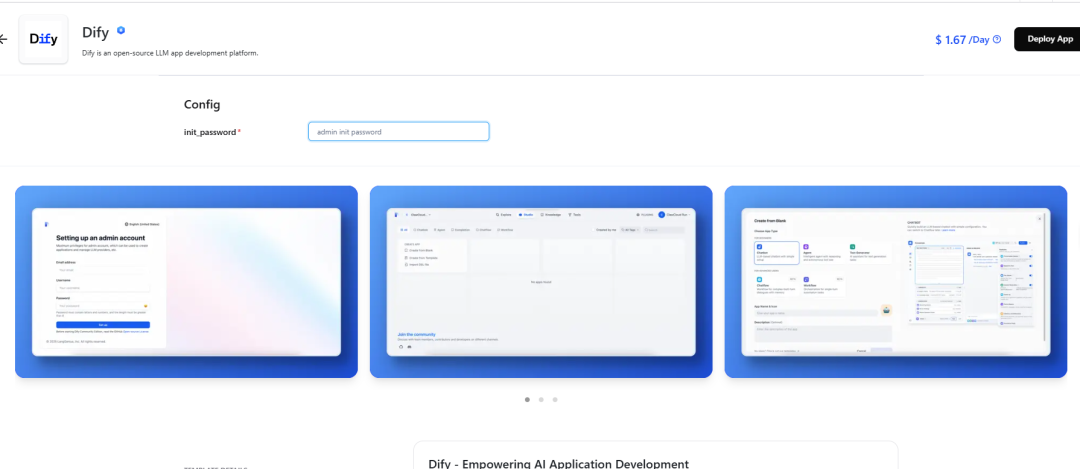Select the first carousel pagination dot
1080x469 pixels.
point(527,399)
